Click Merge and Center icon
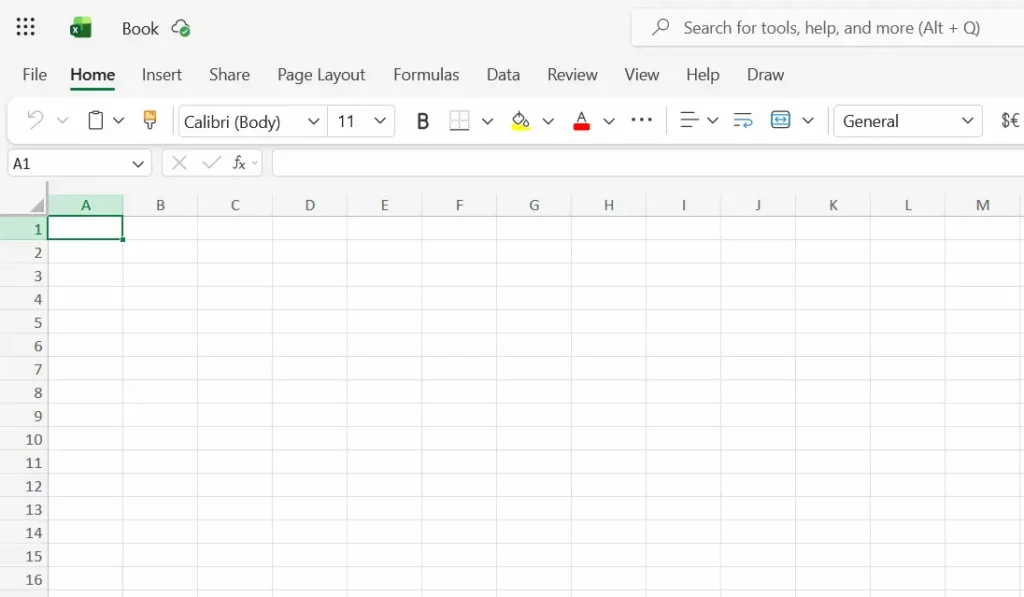Viewport: 1024px width, 597px height. [780, 120]
